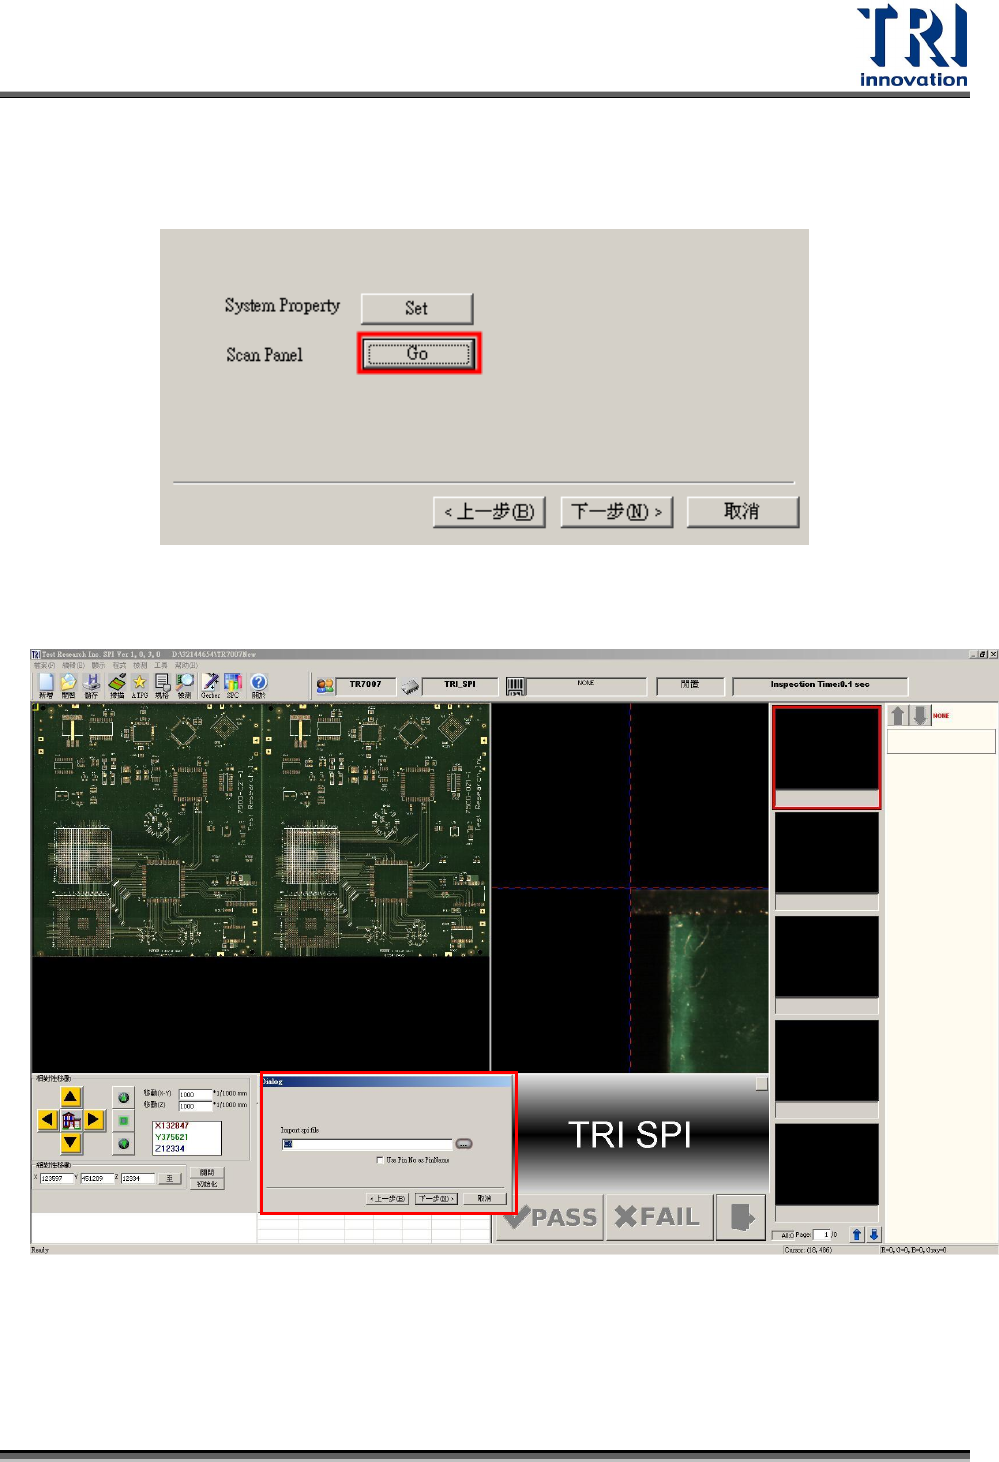Screen dimensions: 999x1462
Task: Click the TR7007 label box
Action: coord(366,686)
